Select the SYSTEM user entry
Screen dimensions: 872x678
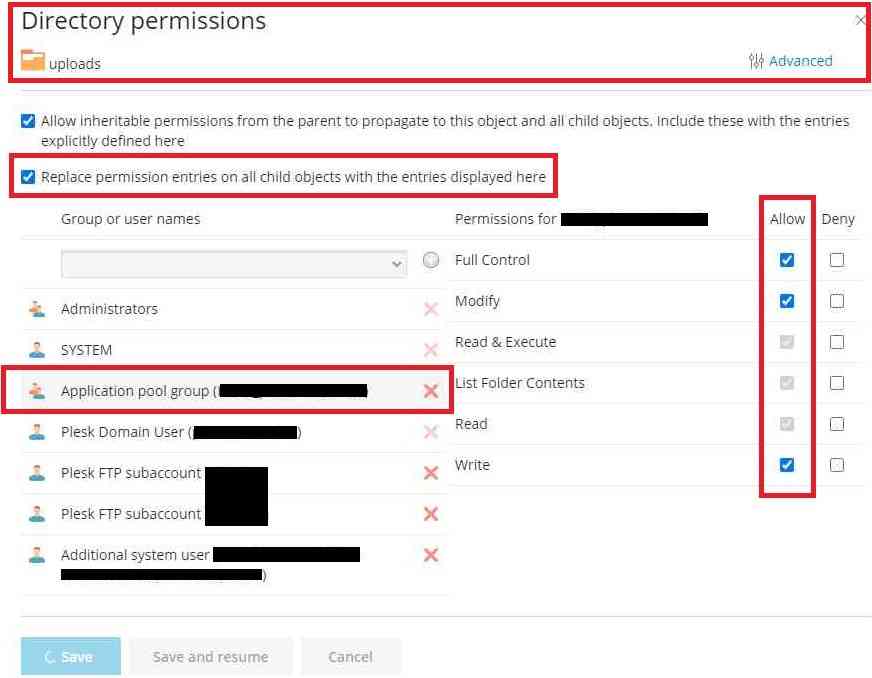87,350
